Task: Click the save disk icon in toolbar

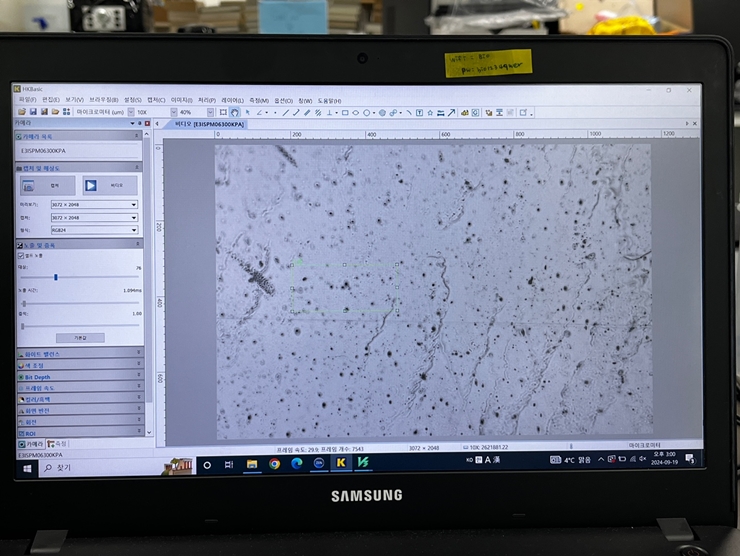Action: pyautogui.click(x=32, y=112)
